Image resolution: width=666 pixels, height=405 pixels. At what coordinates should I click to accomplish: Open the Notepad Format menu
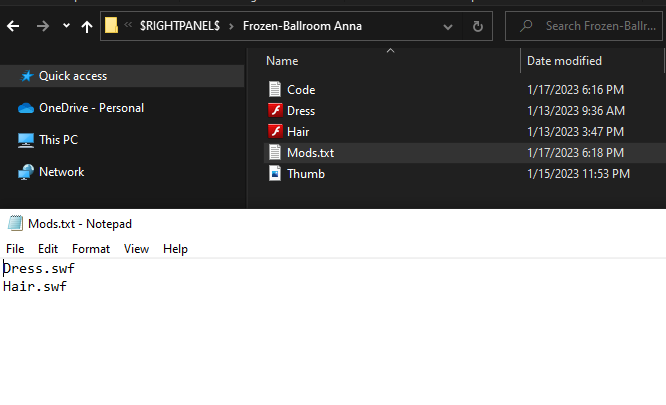90,249
